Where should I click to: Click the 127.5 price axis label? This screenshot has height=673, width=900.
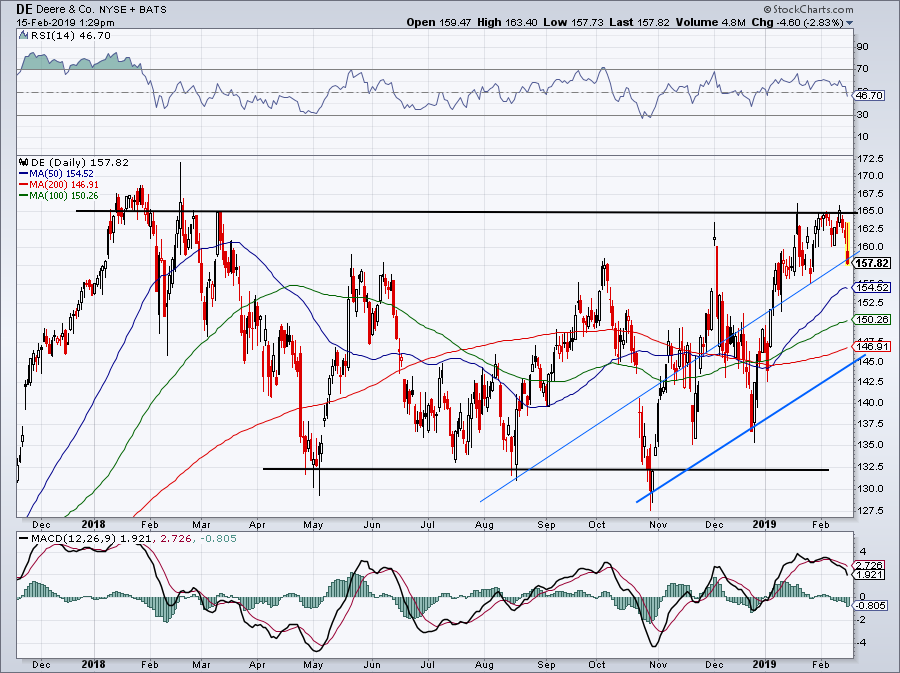click(x=870, y=510)
